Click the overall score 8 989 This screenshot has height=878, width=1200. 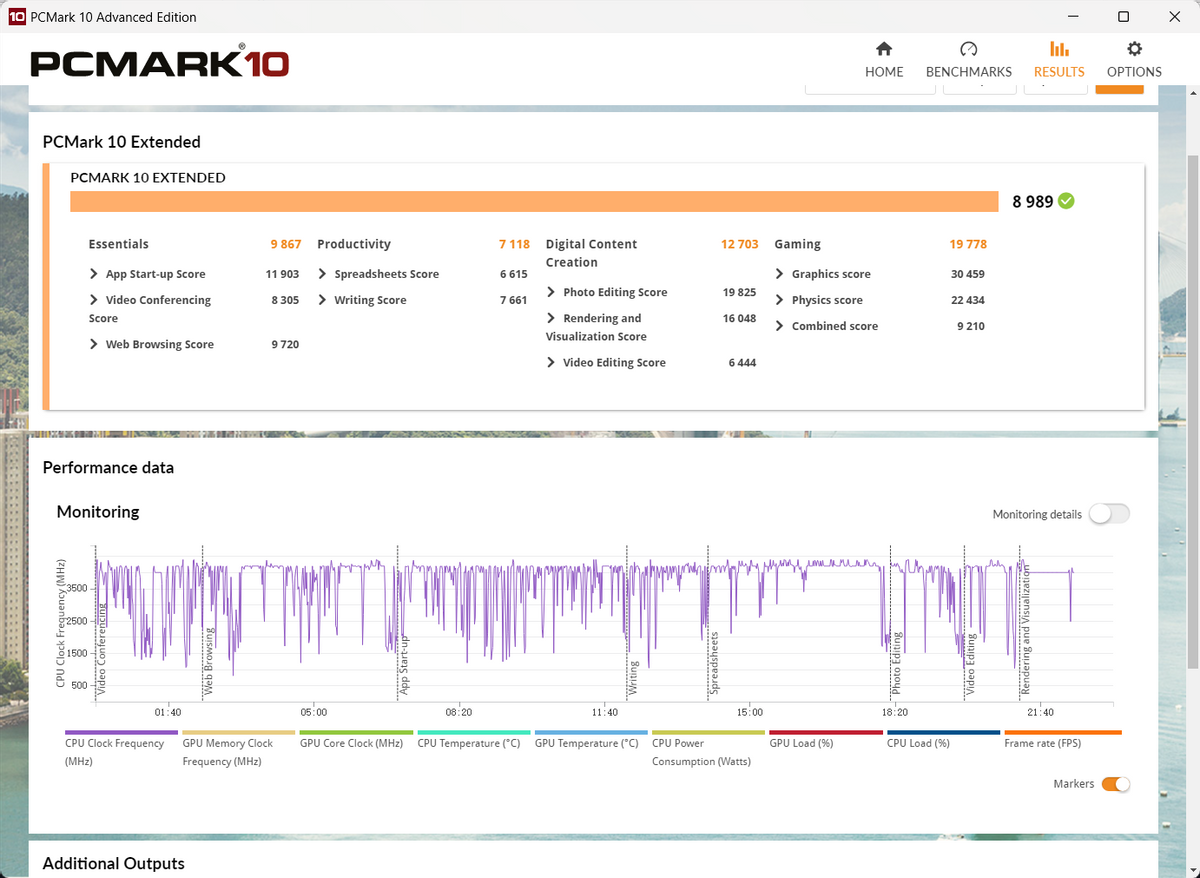pos(1033,201)
